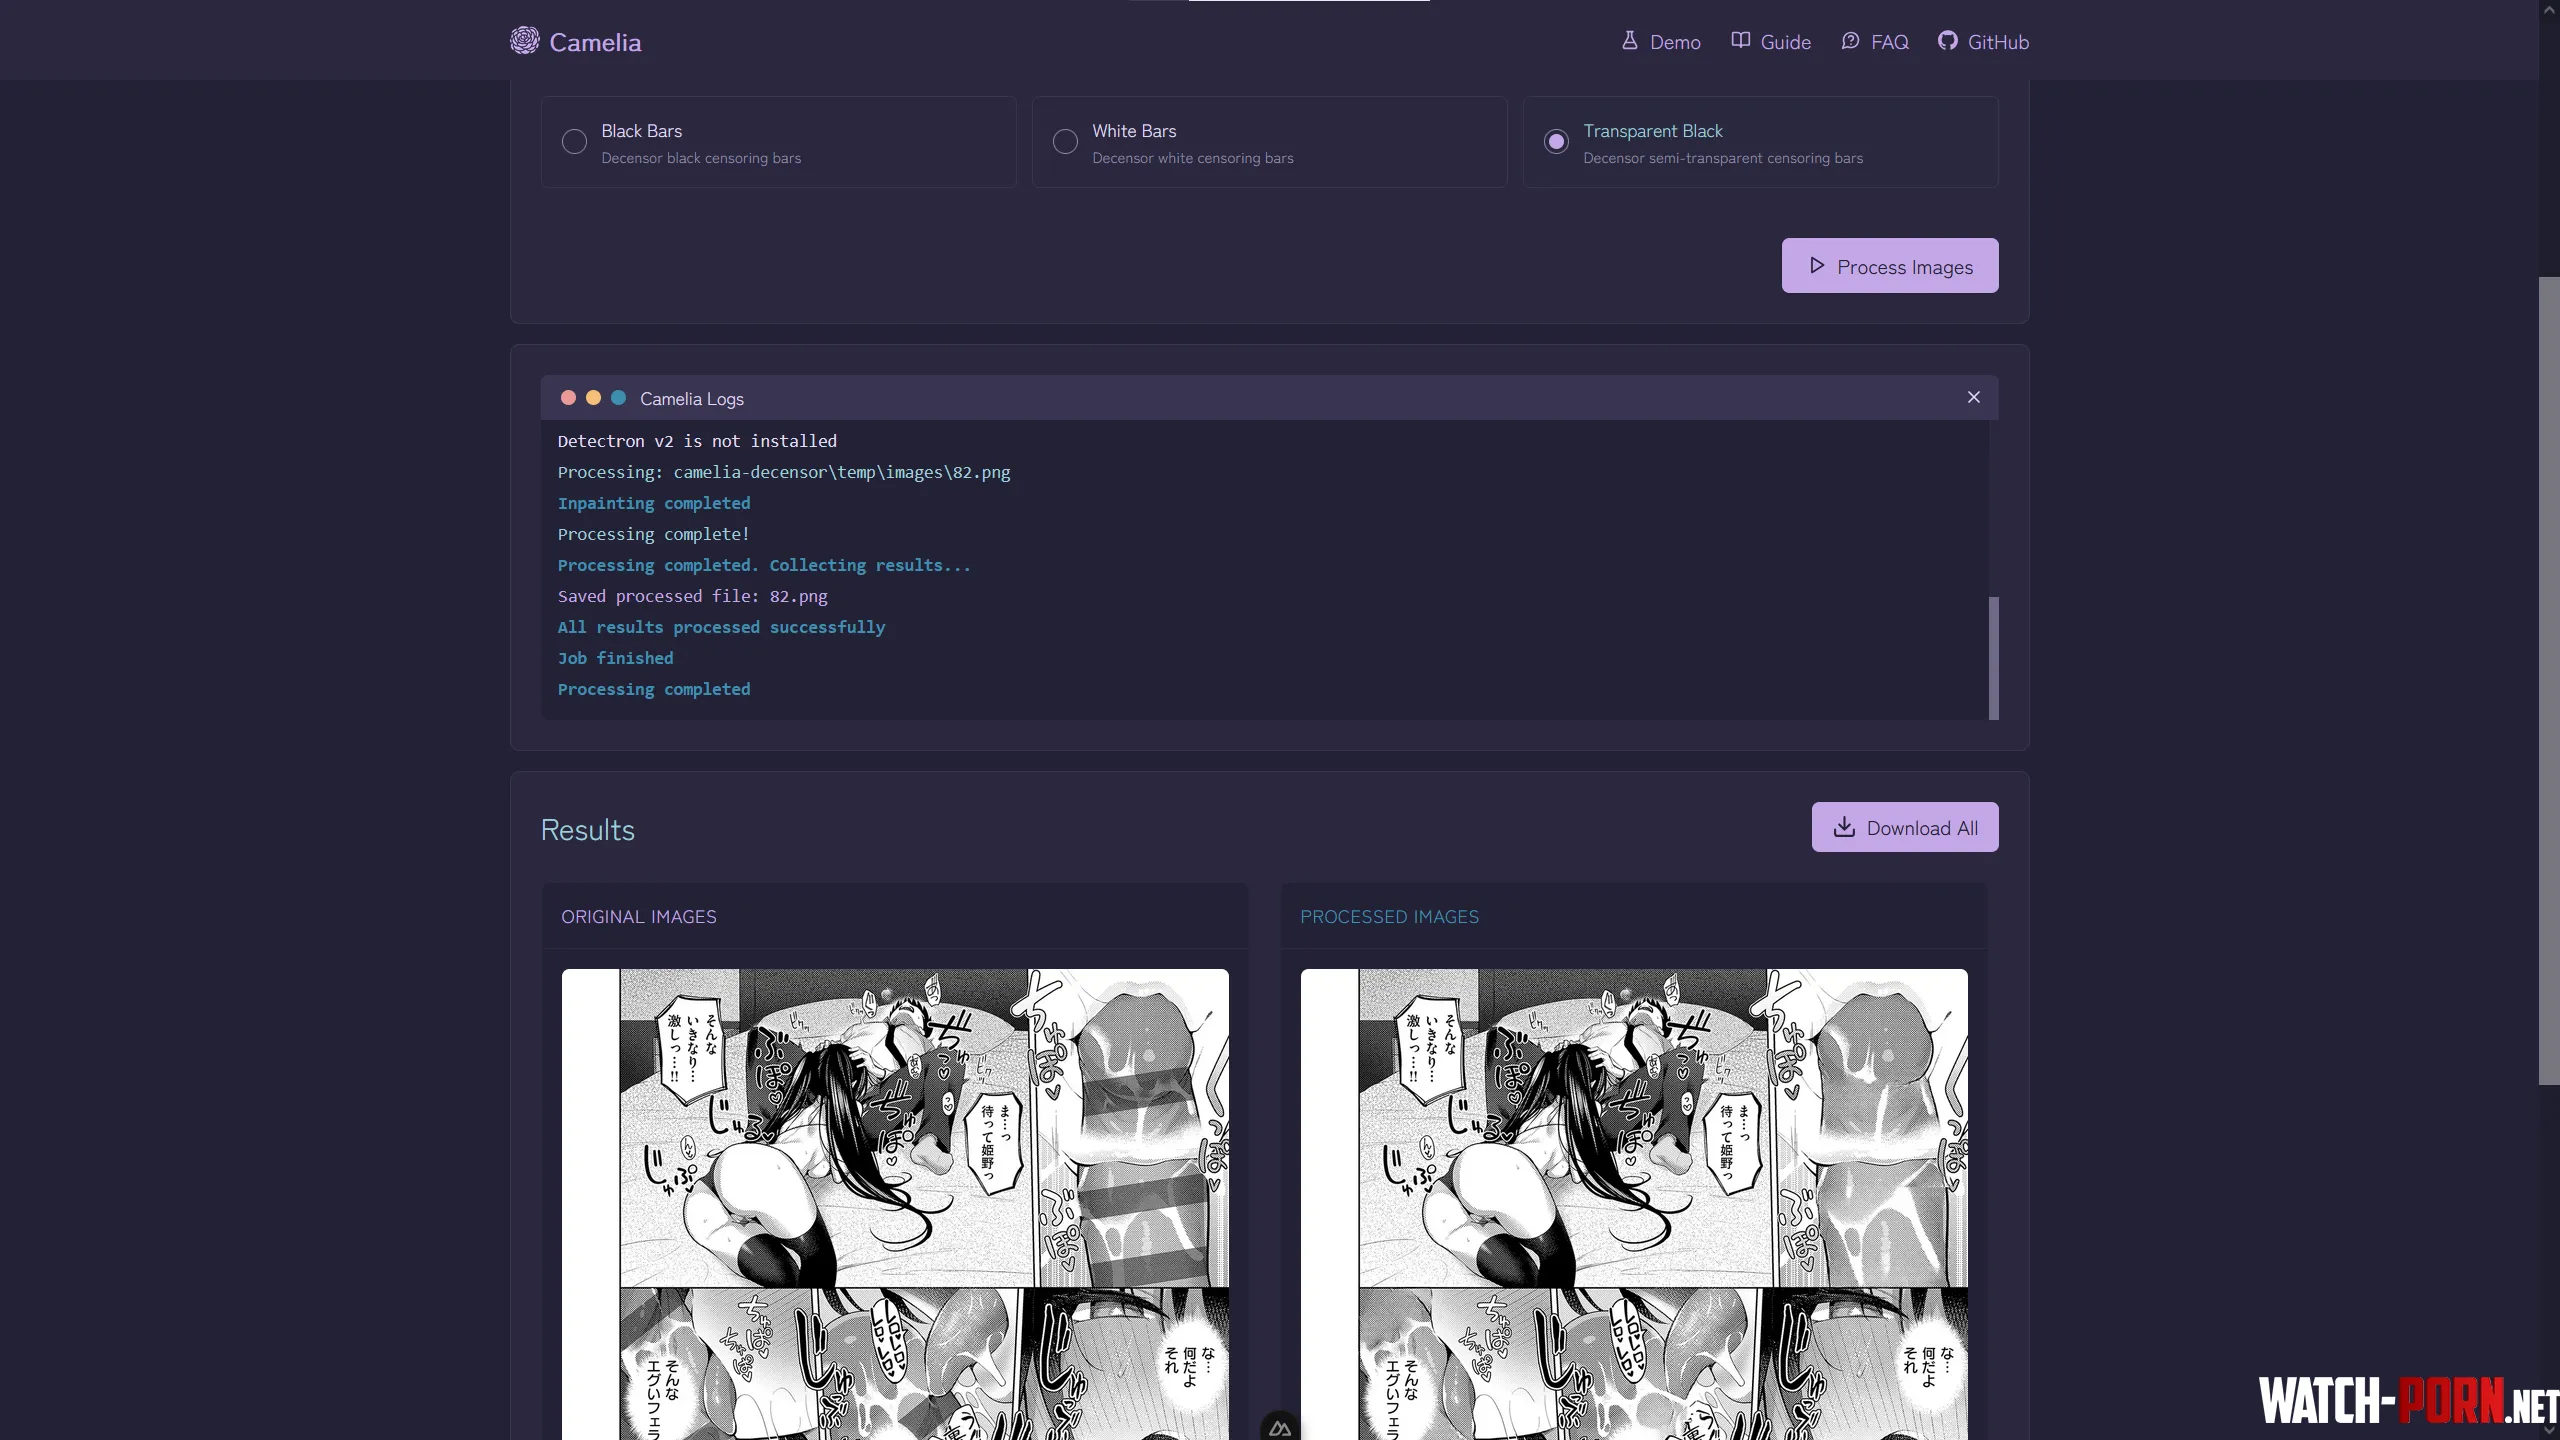The height and width of the screenshot is (1440, 2560).
Task: Open the Guide navigation link
Action: pyautogui.click(x=1785, y=42)
